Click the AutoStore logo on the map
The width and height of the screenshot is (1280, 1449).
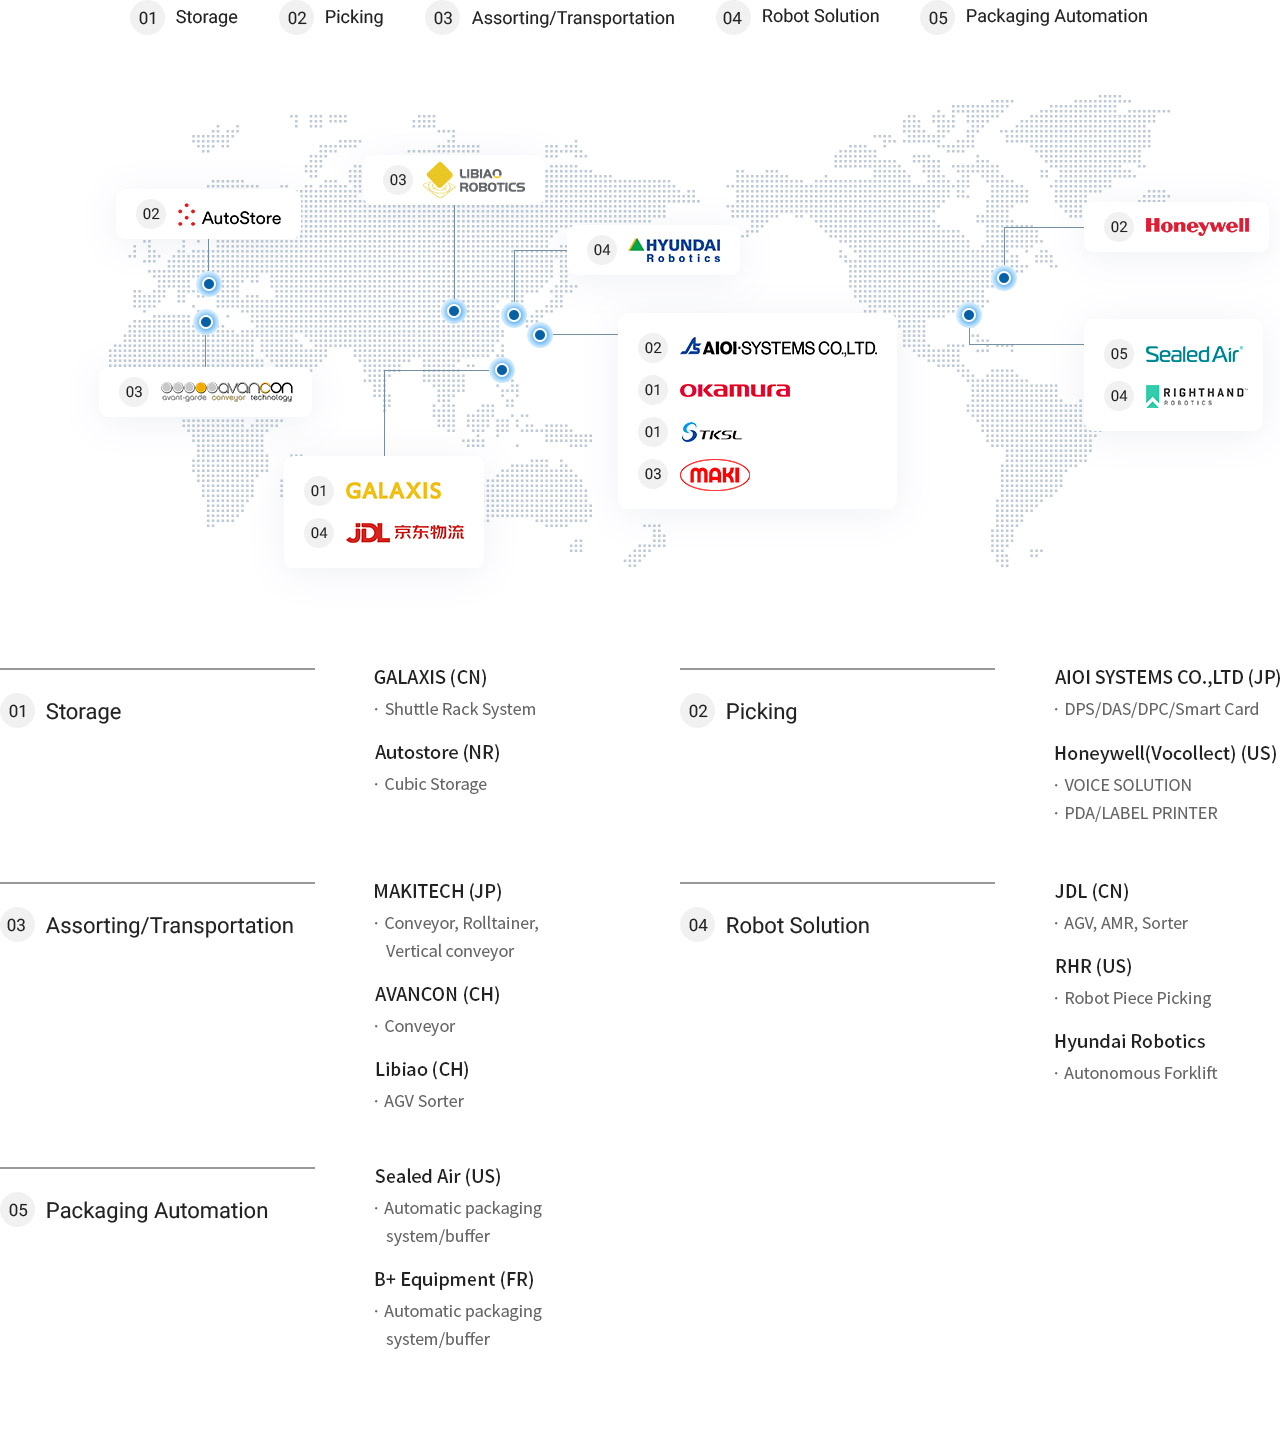[229, 216]
